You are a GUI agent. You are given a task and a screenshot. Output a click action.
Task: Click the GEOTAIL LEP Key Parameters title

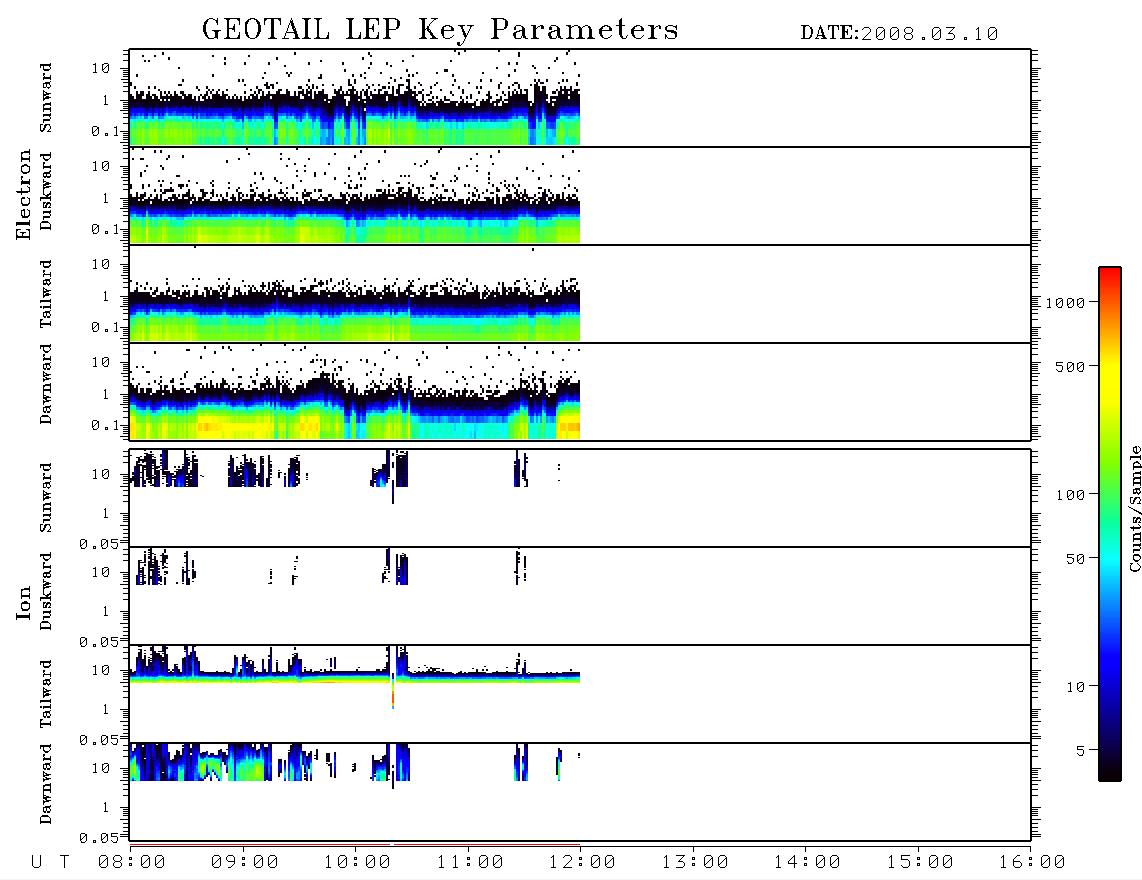click(440, 29)
